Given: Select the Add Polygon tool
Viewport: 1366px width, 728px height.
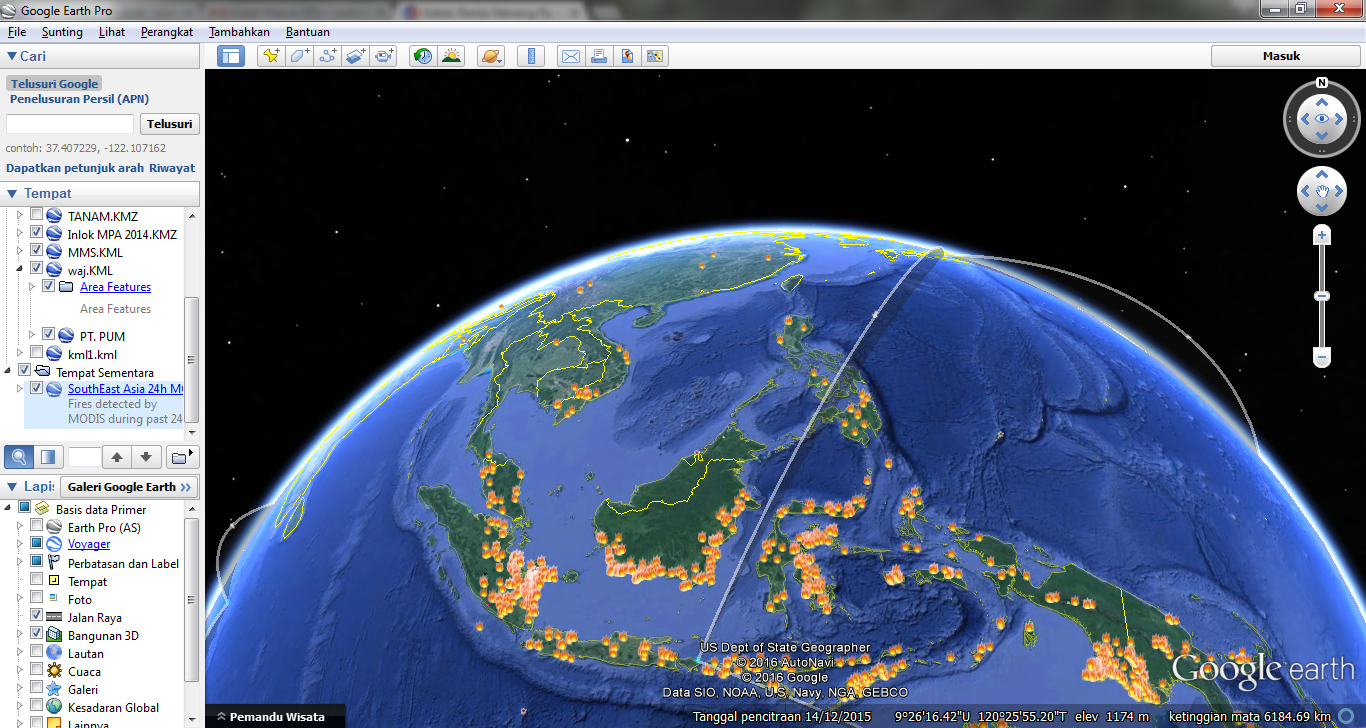Looking at the screenshot, I should pos(299,56).
